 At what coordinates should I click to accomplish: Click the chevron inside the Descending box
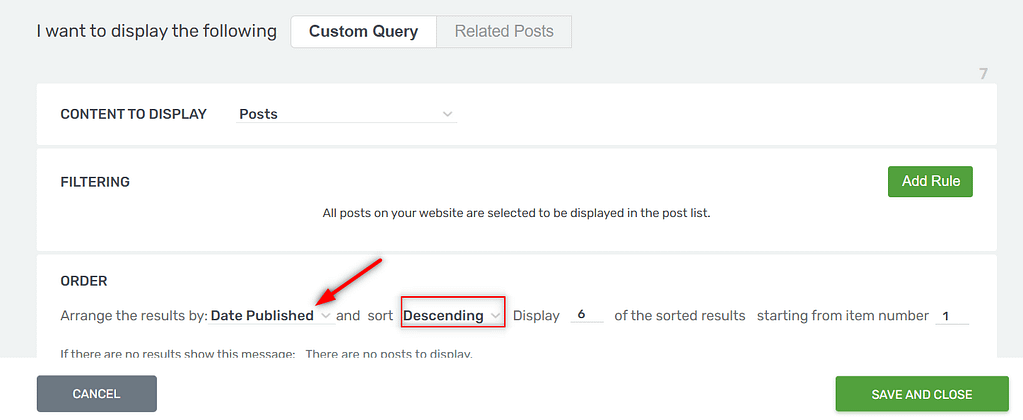(x=495, y=316)
